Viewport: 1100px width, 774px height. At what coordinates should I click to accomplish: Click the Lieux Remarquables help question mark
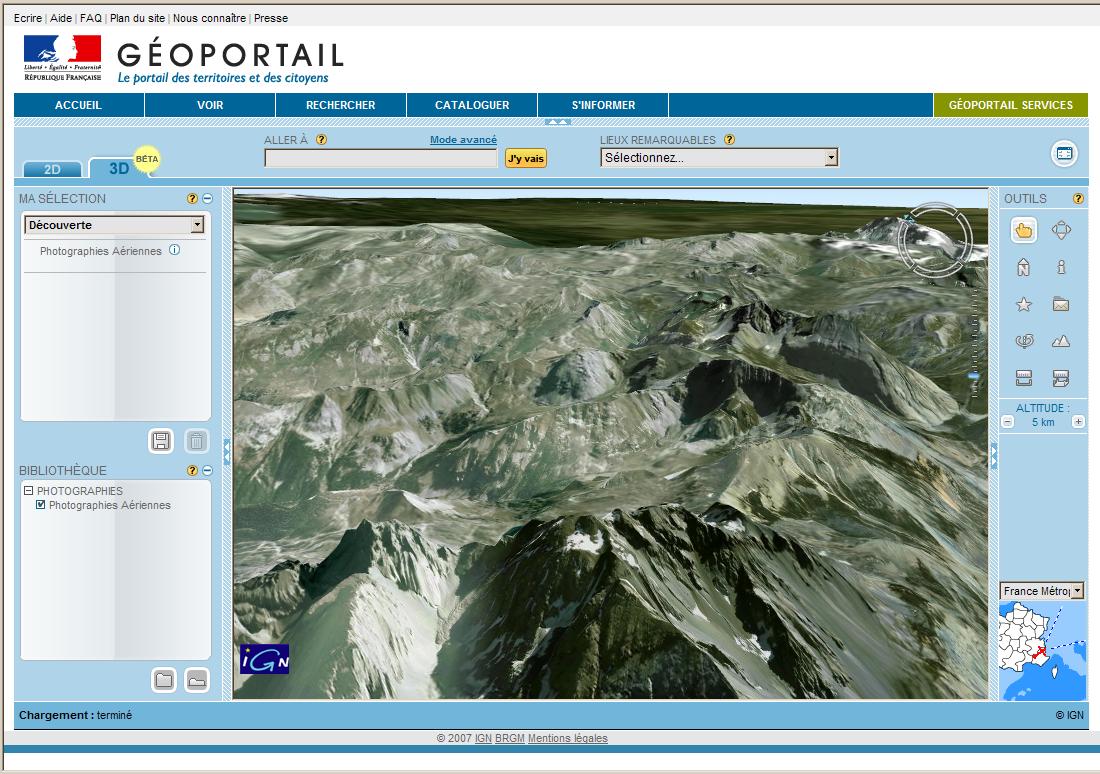point(730,139)
